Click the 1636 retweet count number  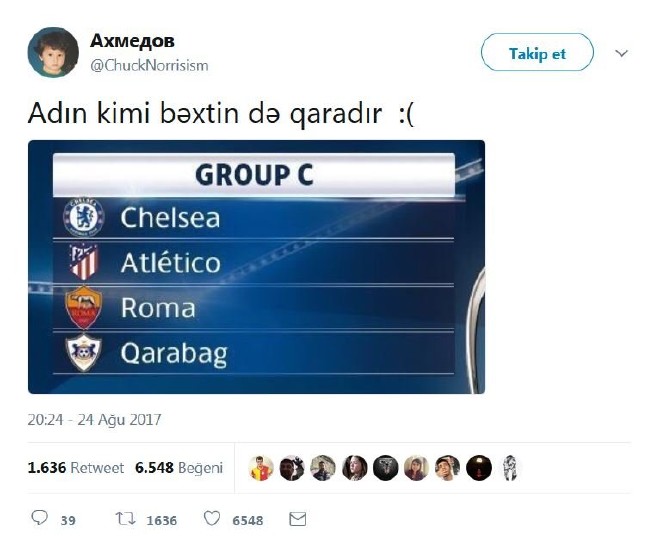coord(162,520)
